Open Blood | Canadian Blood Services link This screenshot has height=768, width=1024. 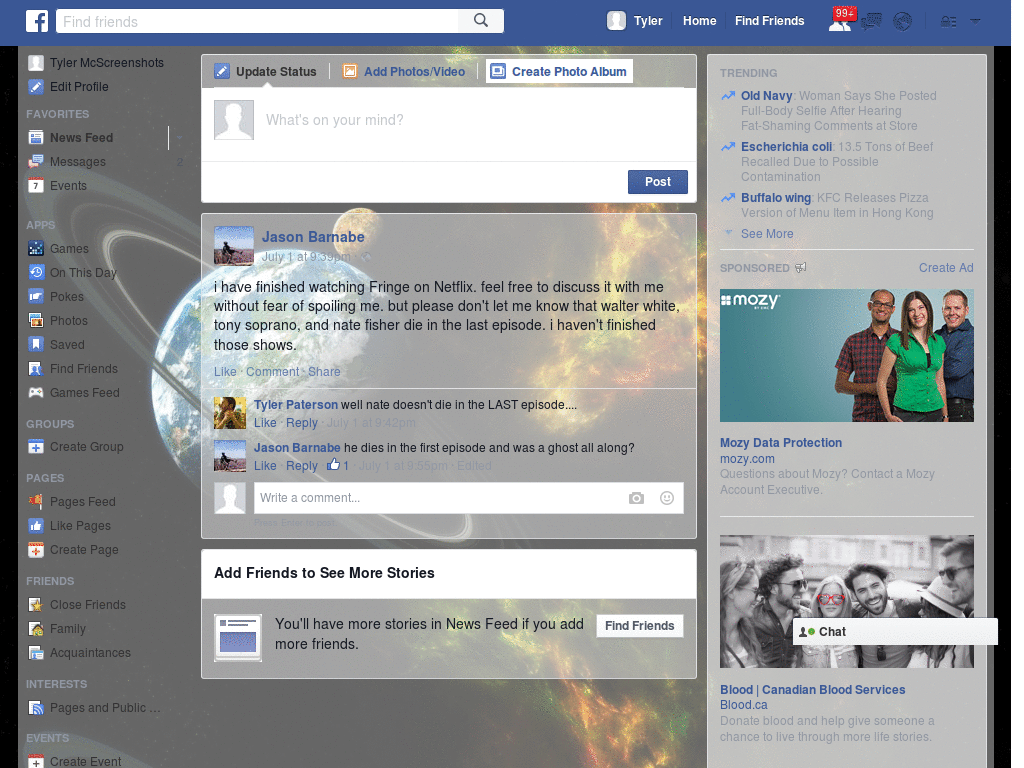click(812, 690)
